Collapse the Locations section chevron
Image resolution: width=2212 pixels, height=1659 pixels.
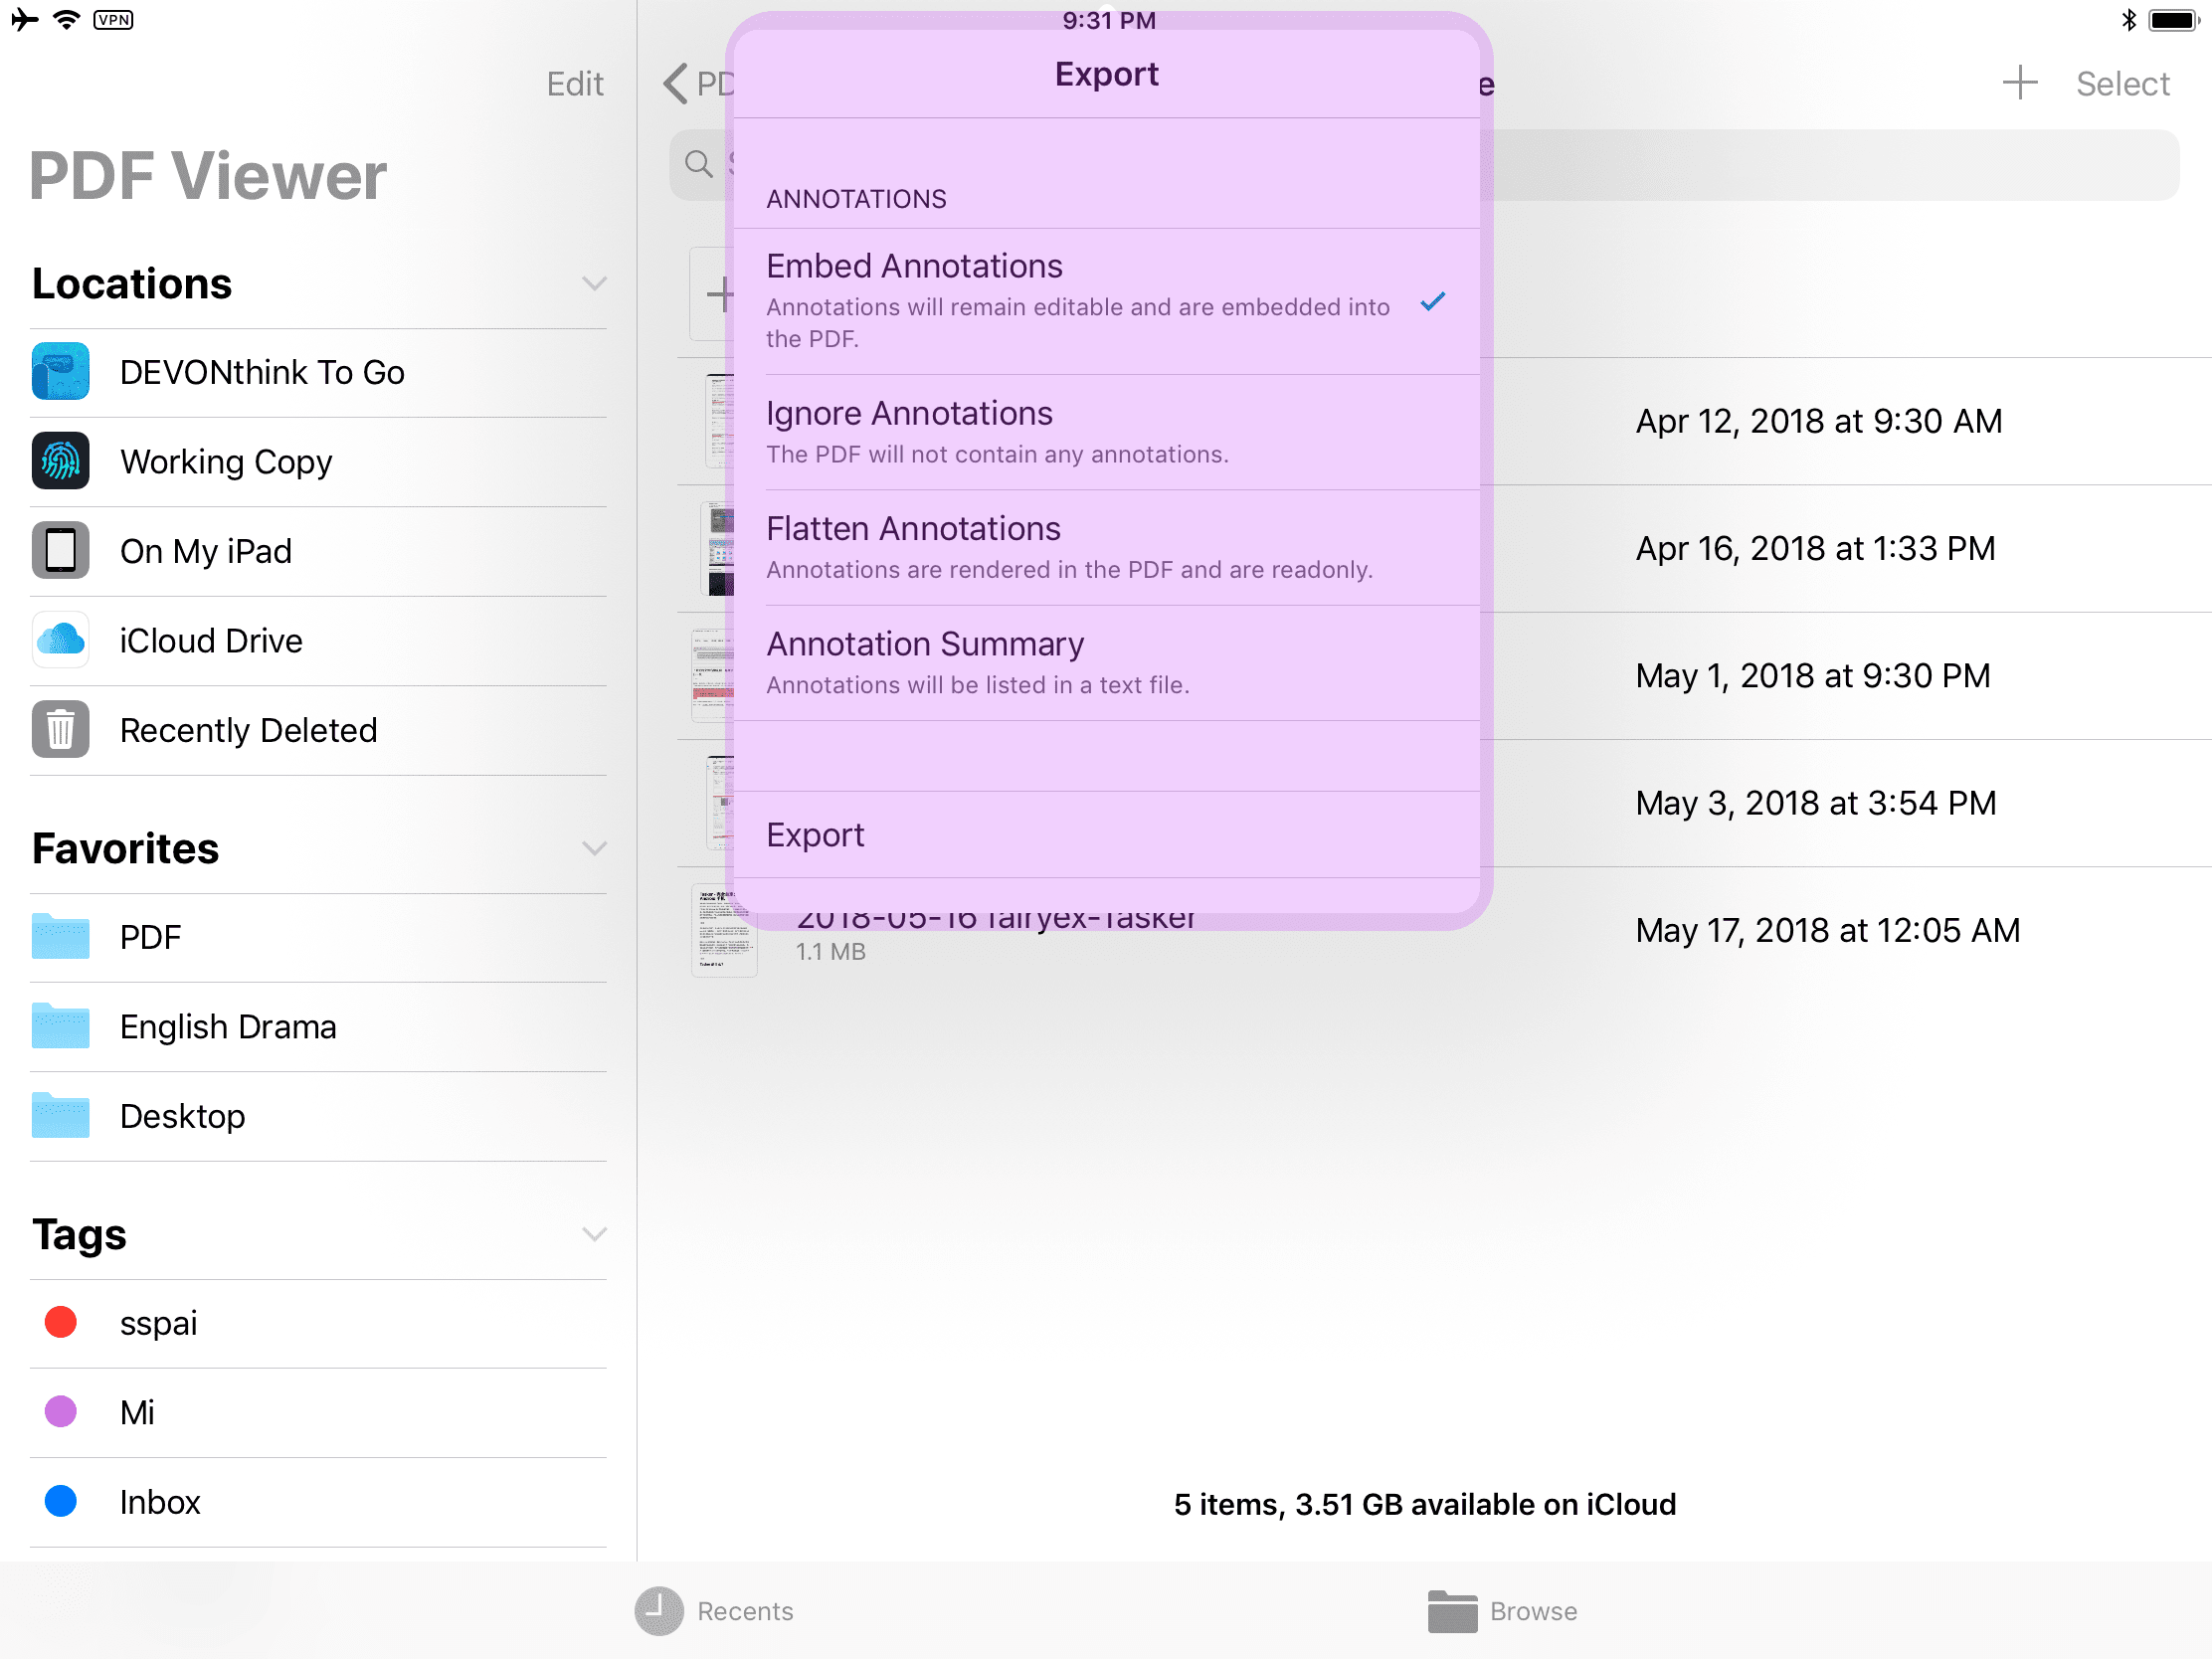(x=594, y=284)
